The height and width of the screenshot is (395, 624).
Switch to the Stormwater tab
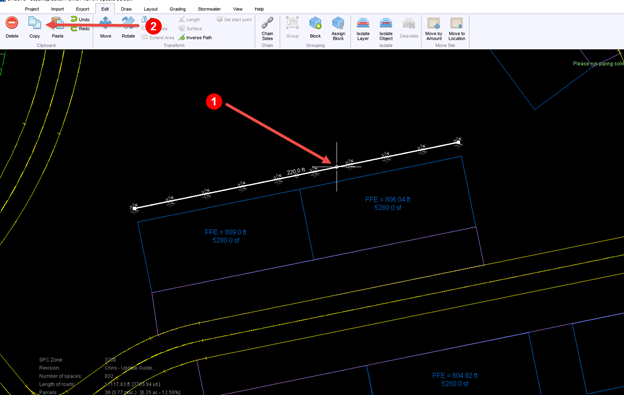tap(209, 9)
